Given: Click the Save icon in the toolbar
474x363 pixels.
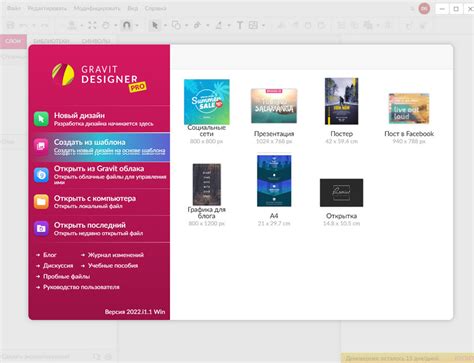Looking at the screenshot, I should coord(11,25).
